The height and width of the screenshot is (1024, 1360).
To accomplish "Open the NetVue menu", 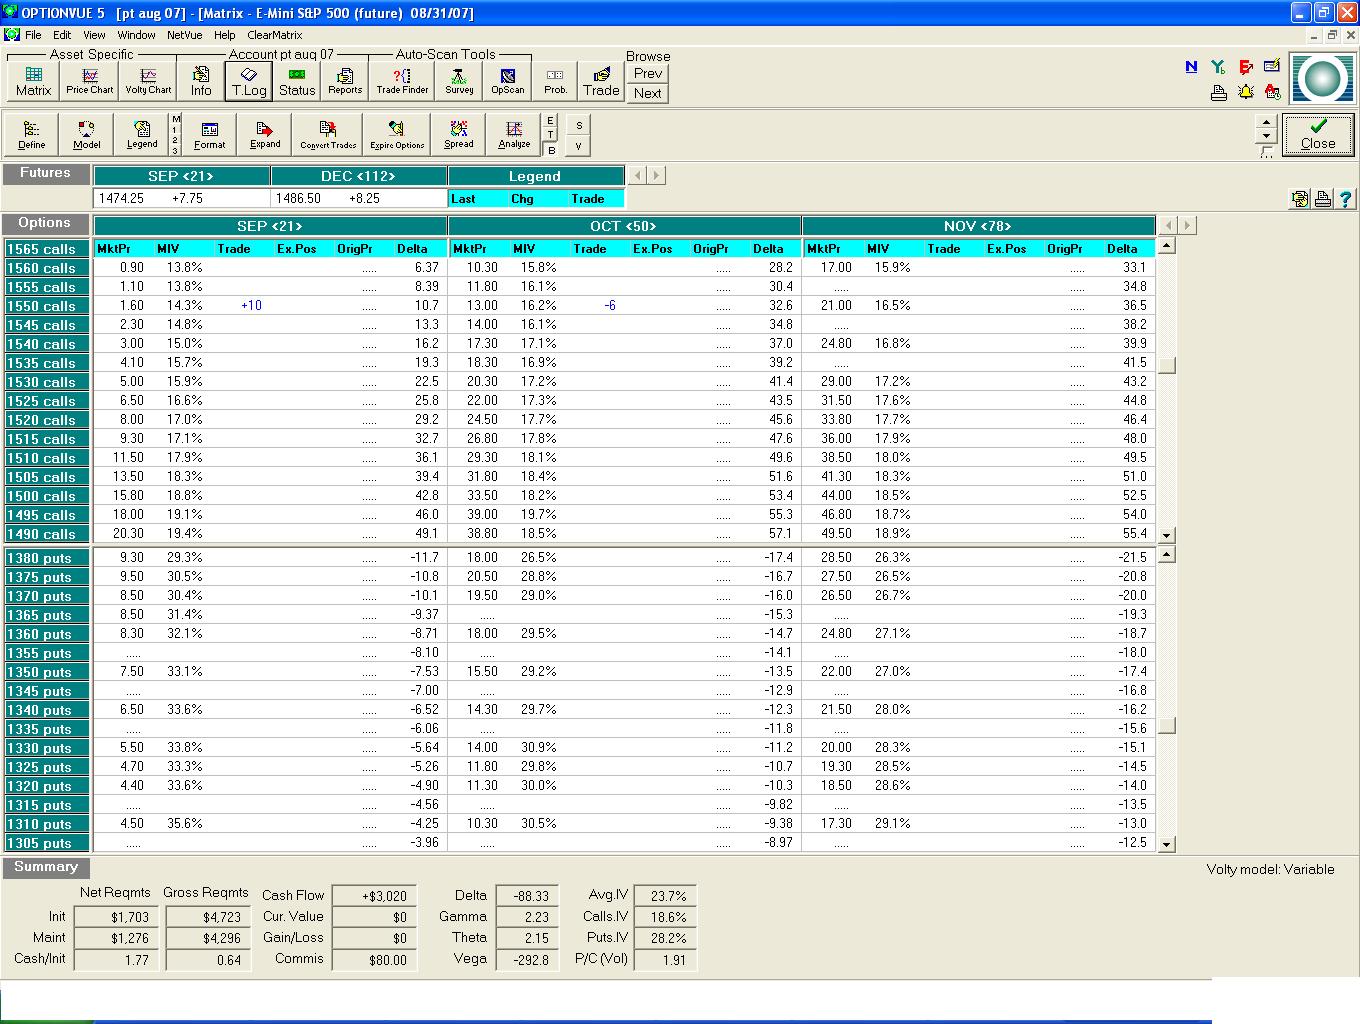I will pyautogui.click(x=184, y=35).
